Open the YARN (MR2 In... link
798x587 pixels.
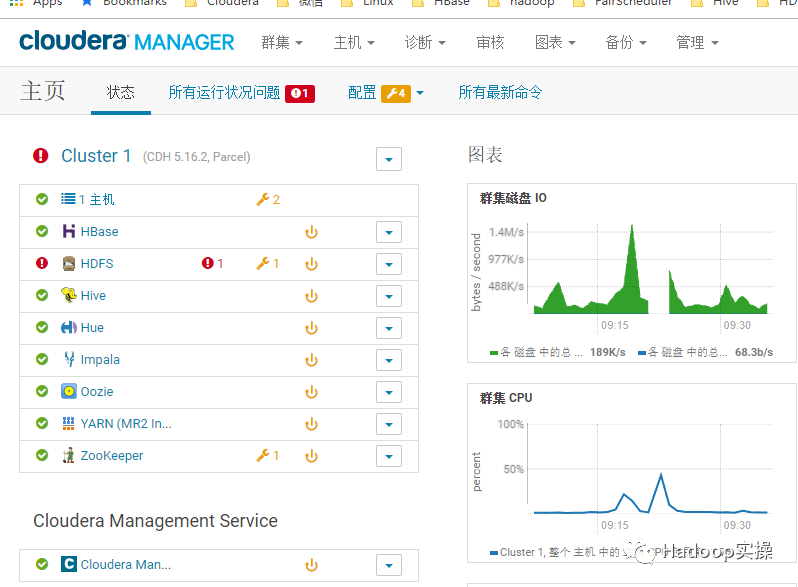click(x=126, y=424)
